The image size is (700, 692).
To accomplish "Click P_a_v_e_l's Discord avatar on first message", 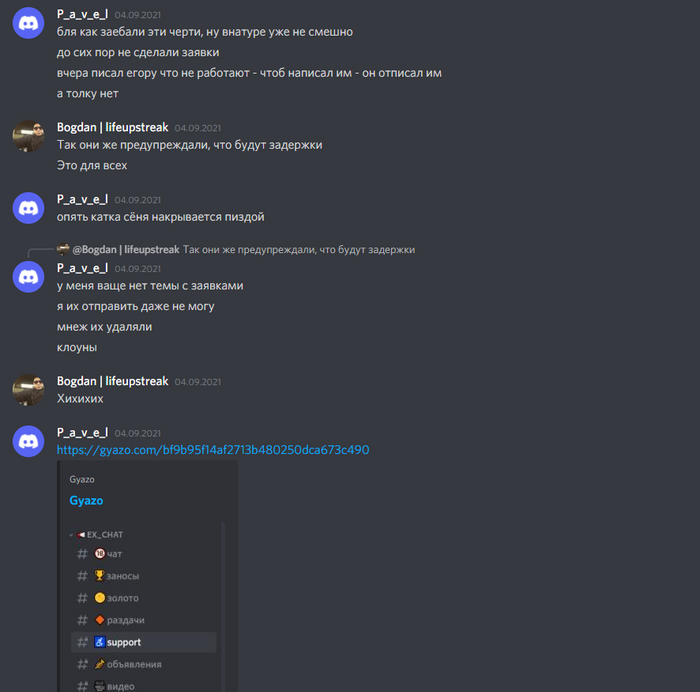I will [x=28, y=23].
